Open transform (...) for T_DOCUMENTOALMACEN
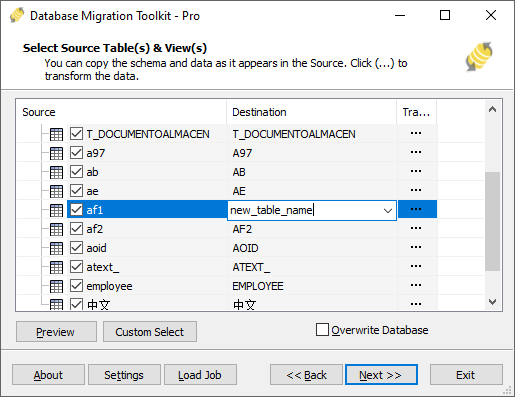 [x=416, y=133]
